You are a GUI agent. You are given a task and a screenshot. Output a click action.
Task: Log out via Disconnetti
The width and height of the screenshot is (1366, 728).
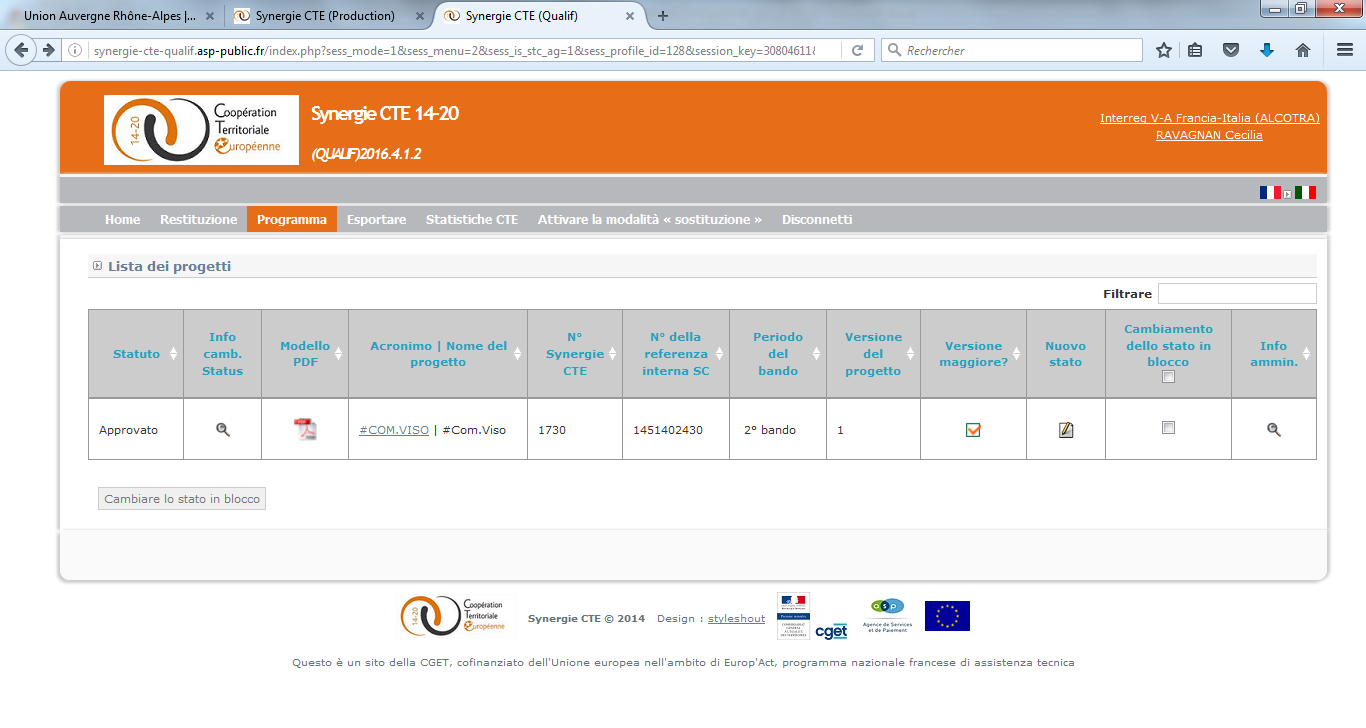817,219
